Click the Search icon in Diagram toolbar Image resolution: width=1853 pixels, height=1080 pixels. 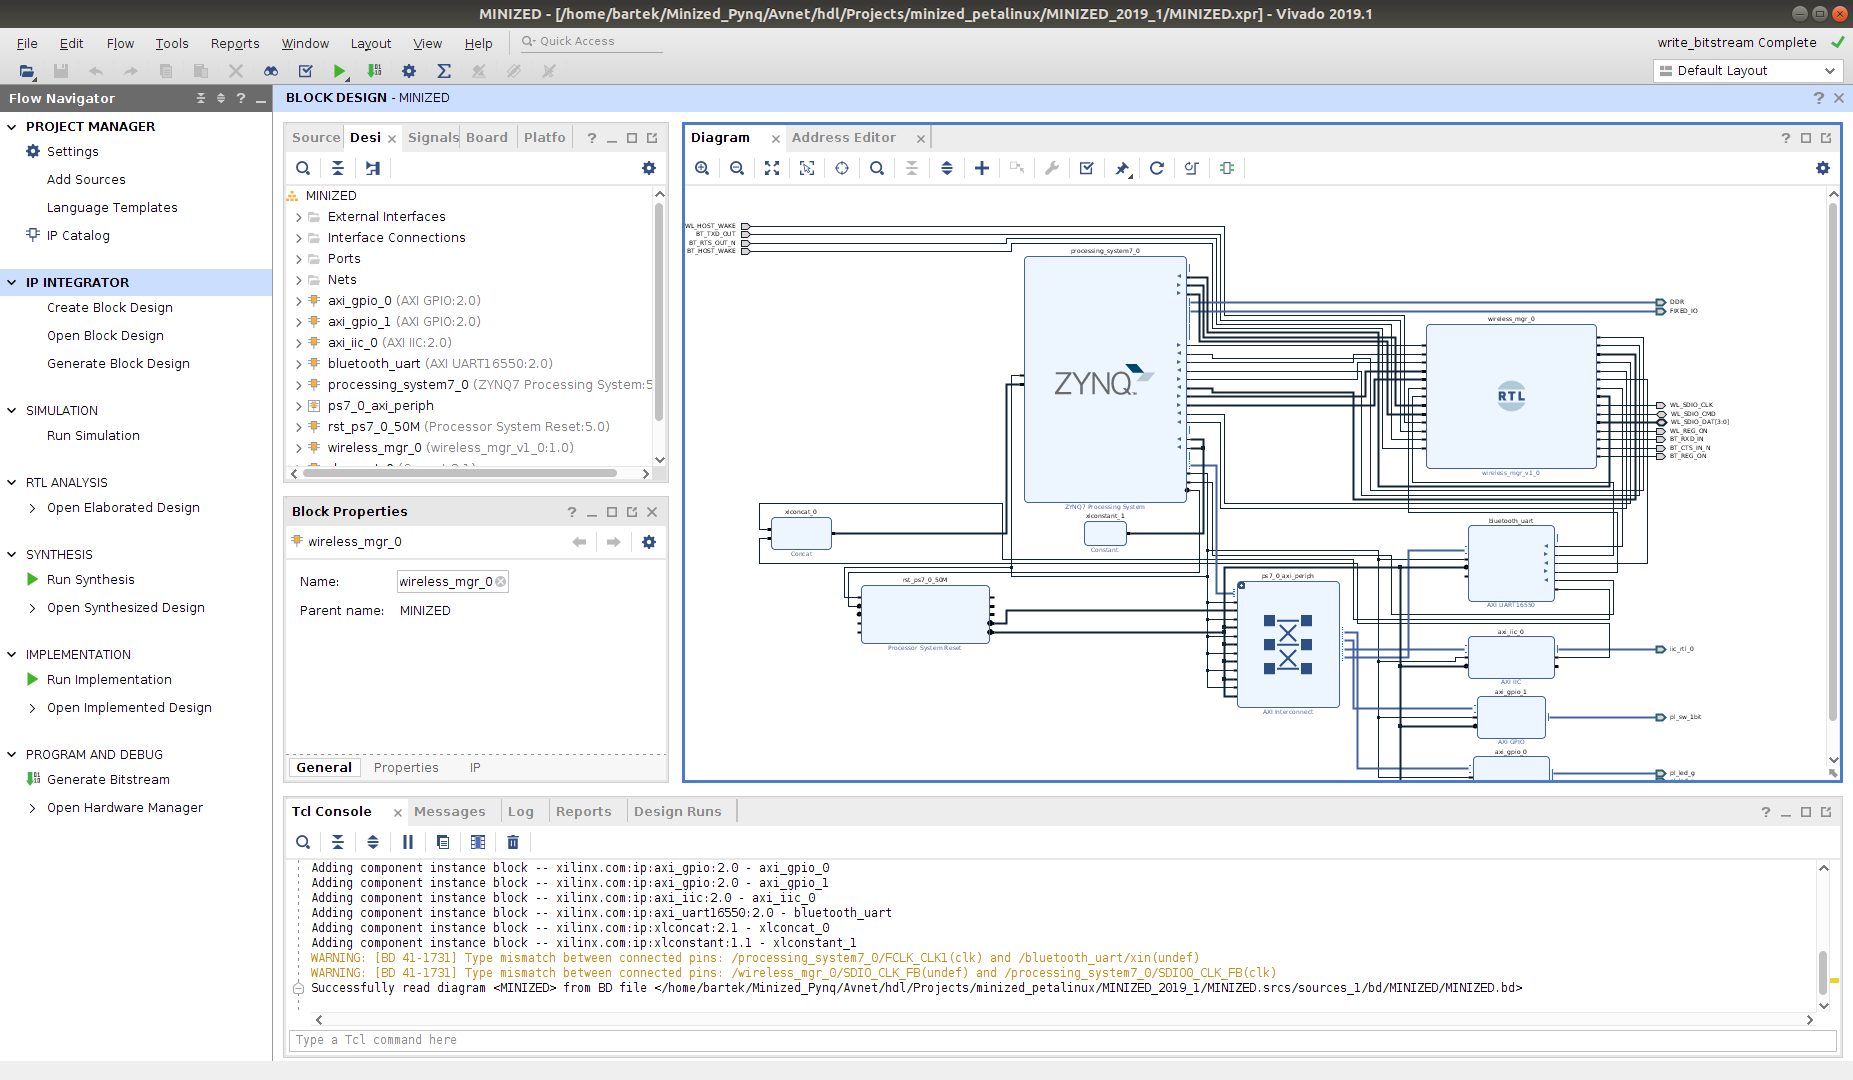pyautogui.click(x=877, y=168)
